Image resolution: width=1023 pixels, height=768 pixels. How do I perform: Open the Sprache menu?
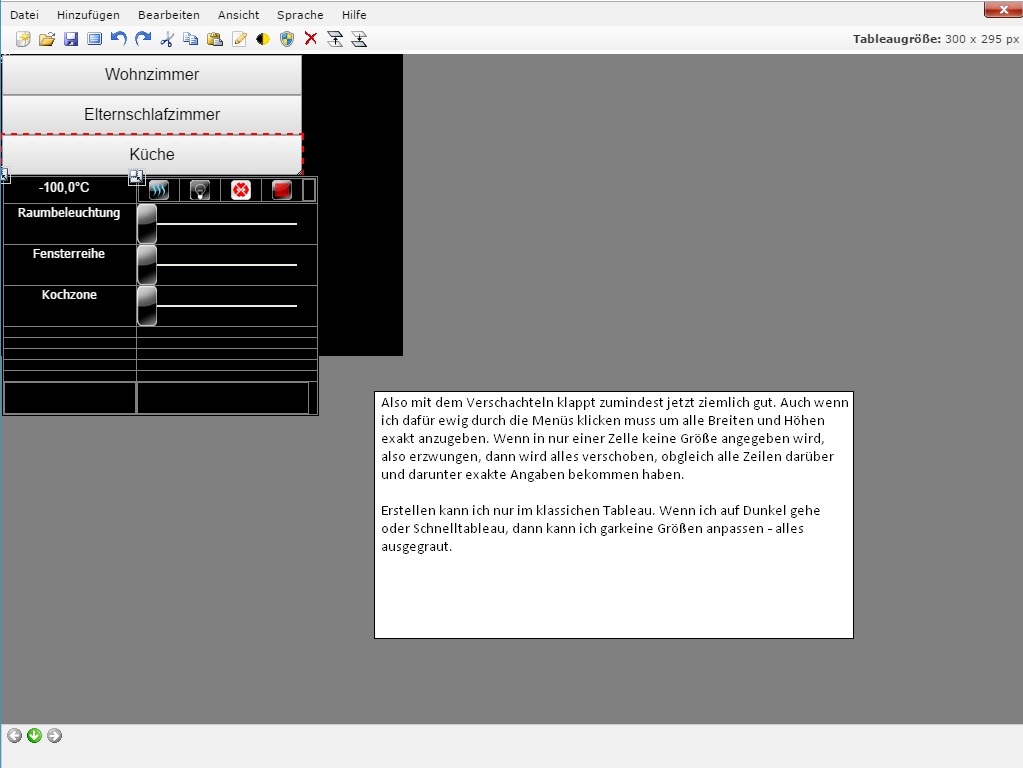point(300,15)
